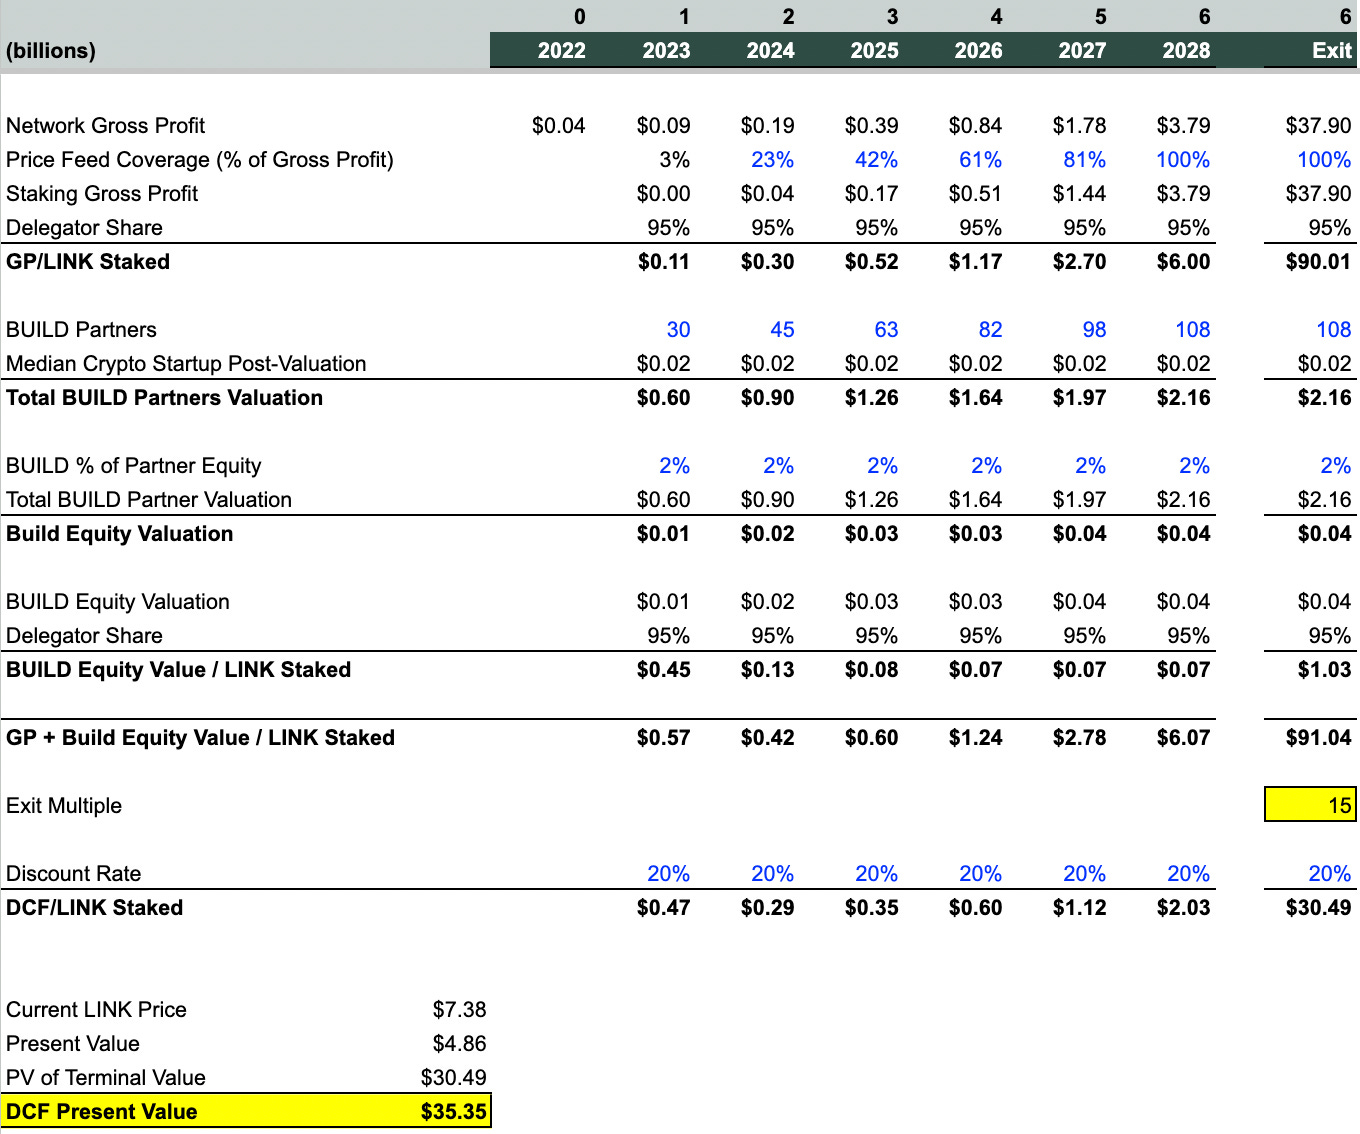This screenshot has height=1134, width=1360.
Task: Select BUILD % of Partner Equity label
Action: [133, 465]
